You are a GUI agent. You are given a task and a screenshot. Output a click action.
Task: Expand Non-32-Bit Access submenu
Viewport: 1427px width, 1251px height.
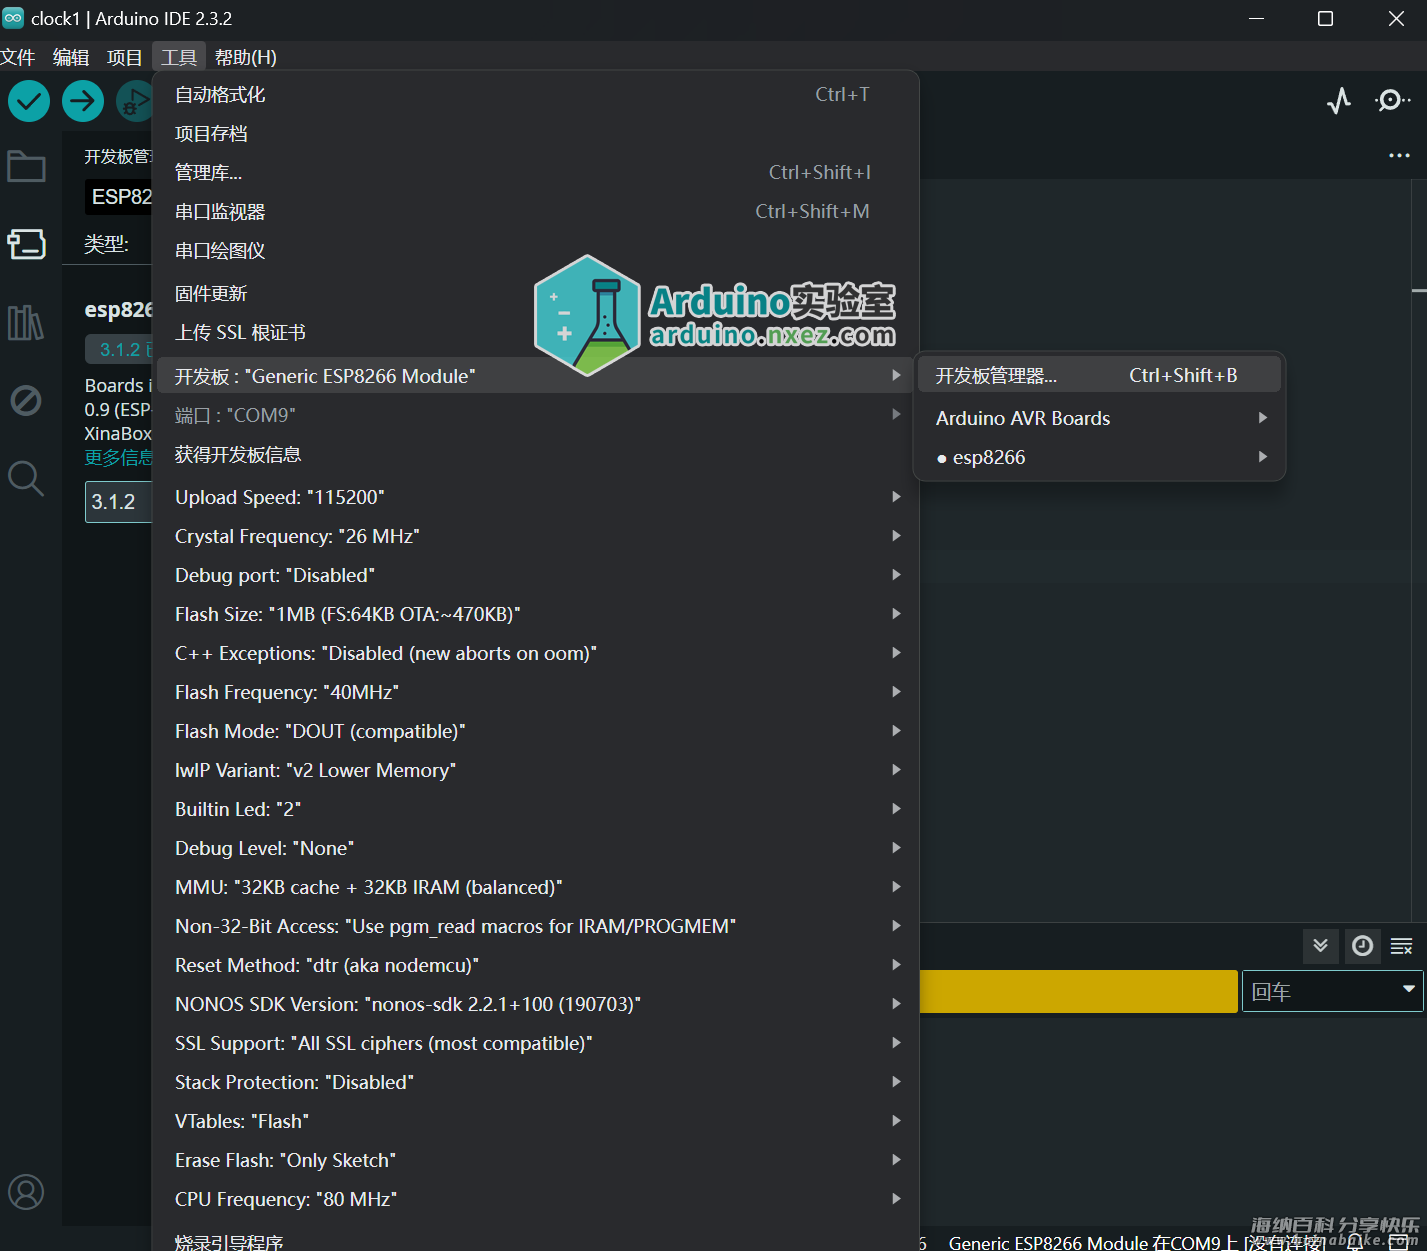click(535, 926)
